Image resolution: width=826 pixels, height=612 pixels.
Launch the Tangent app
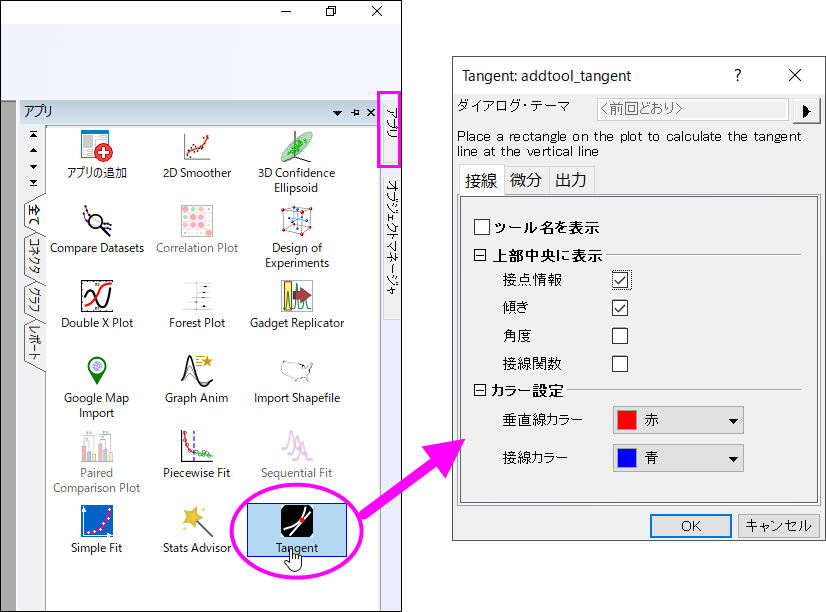(x=297, y=530)
